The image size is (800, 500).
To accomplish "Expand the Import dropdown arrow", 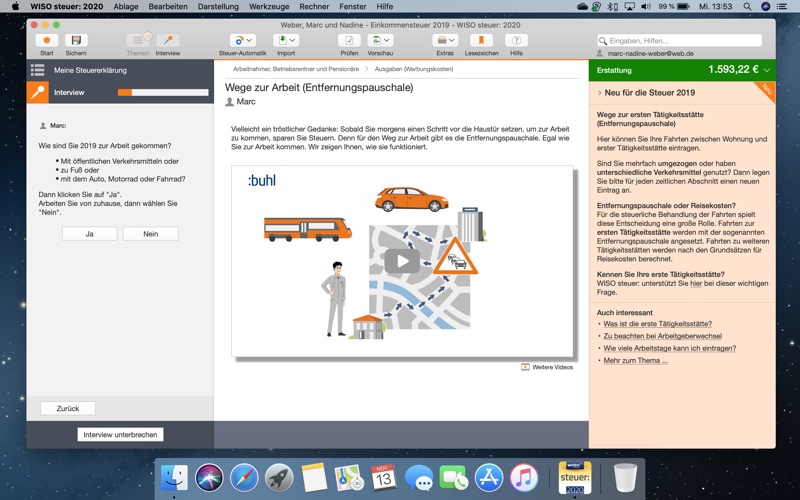I will (292, 40).
